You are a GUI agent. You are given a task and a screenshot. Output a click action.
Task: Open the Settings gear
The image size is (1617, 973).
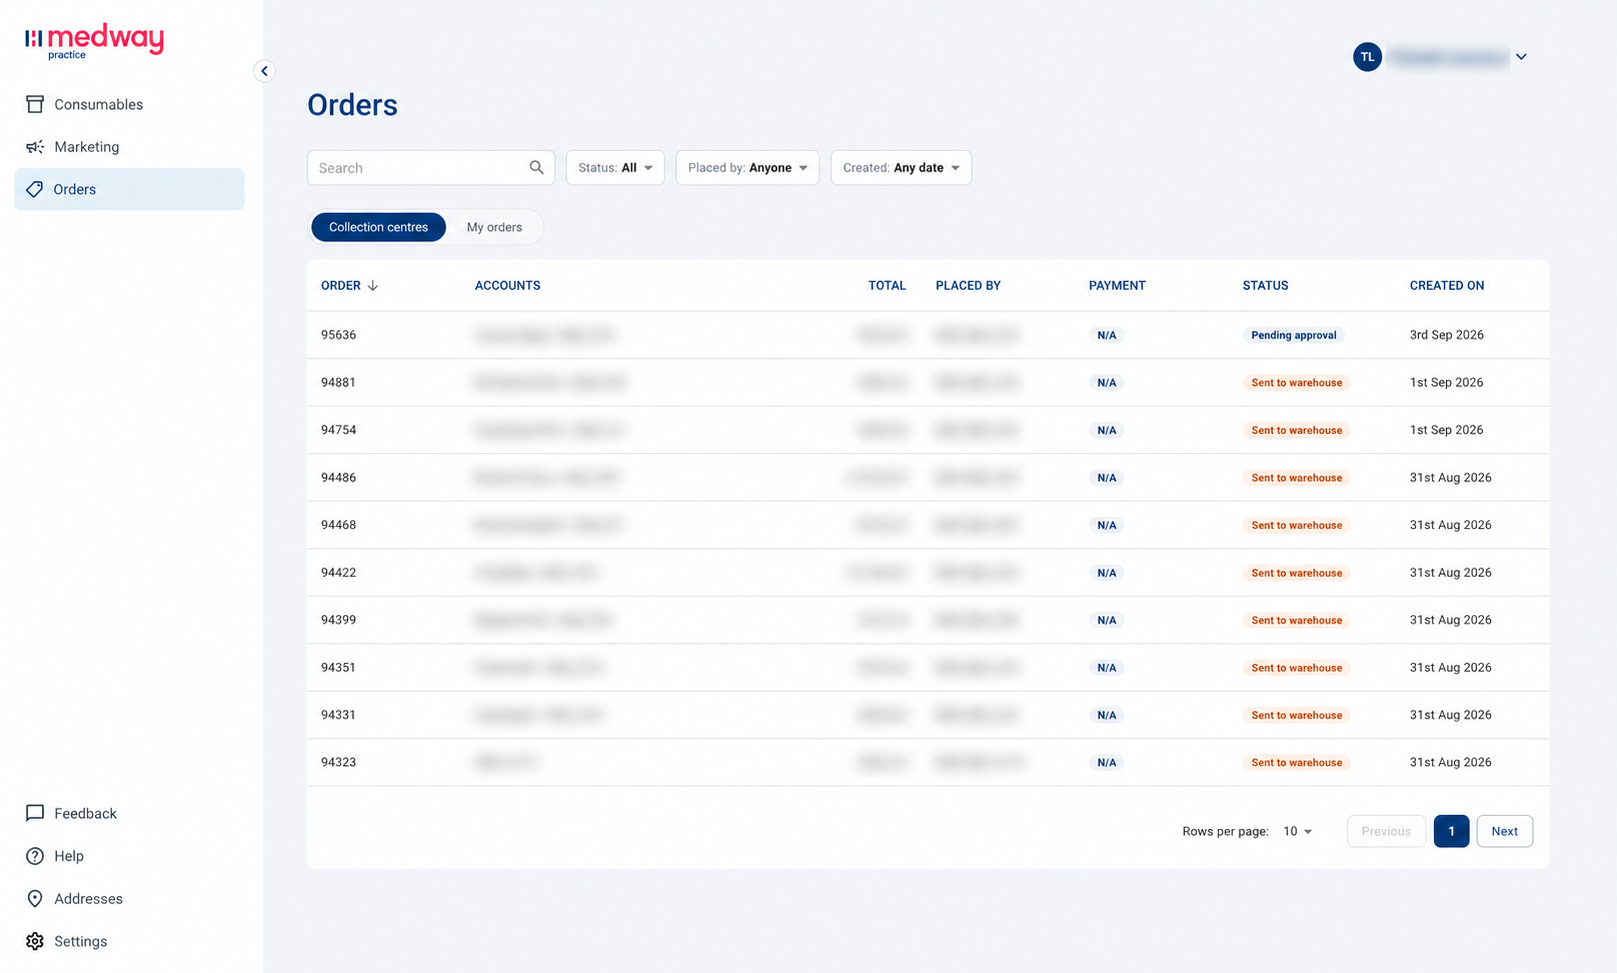click(x=35, y=941)
